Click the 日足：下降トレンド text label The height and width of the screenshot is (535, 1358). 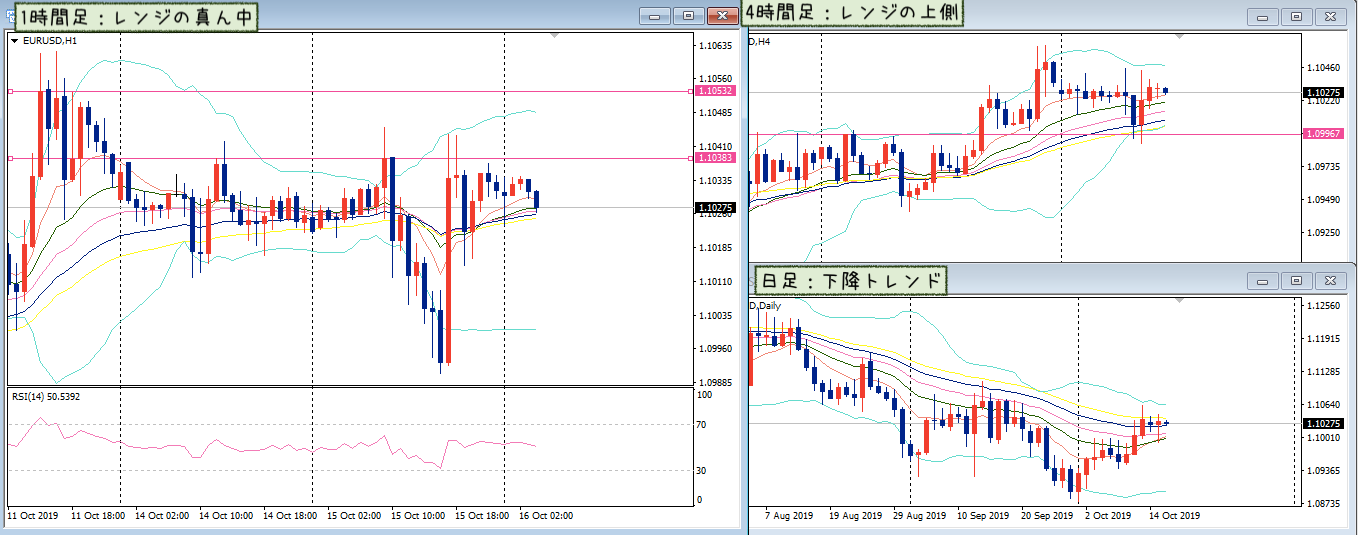point(849,280)
